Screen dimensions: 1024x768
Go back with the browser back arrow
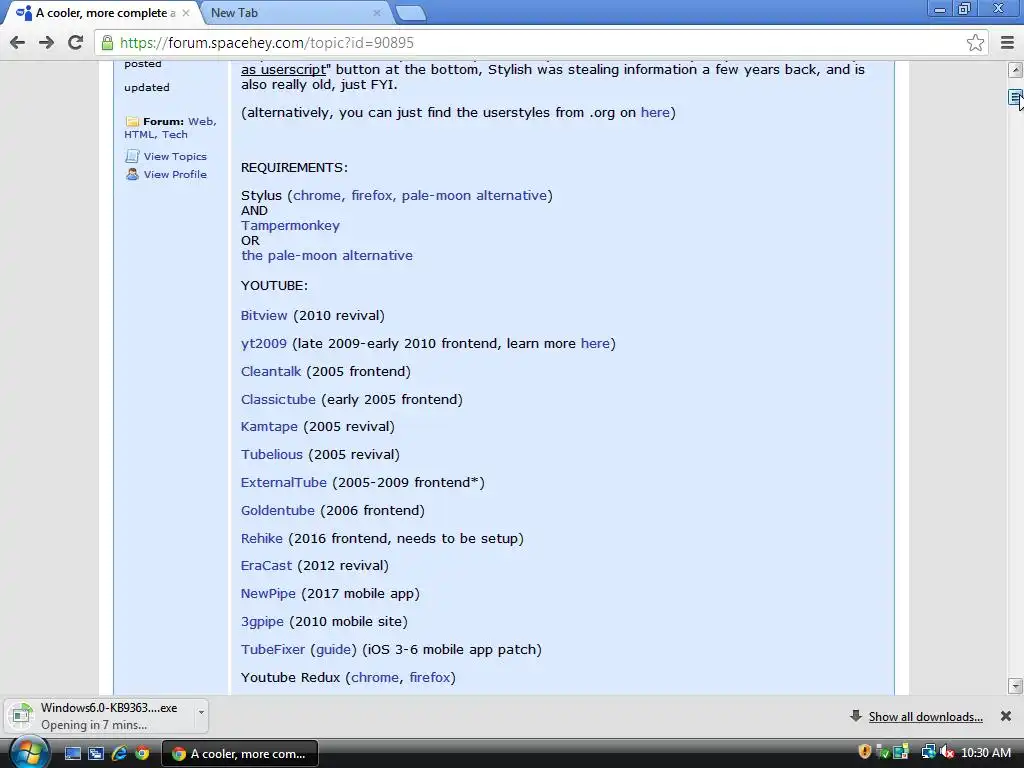[x=18, y=42]
